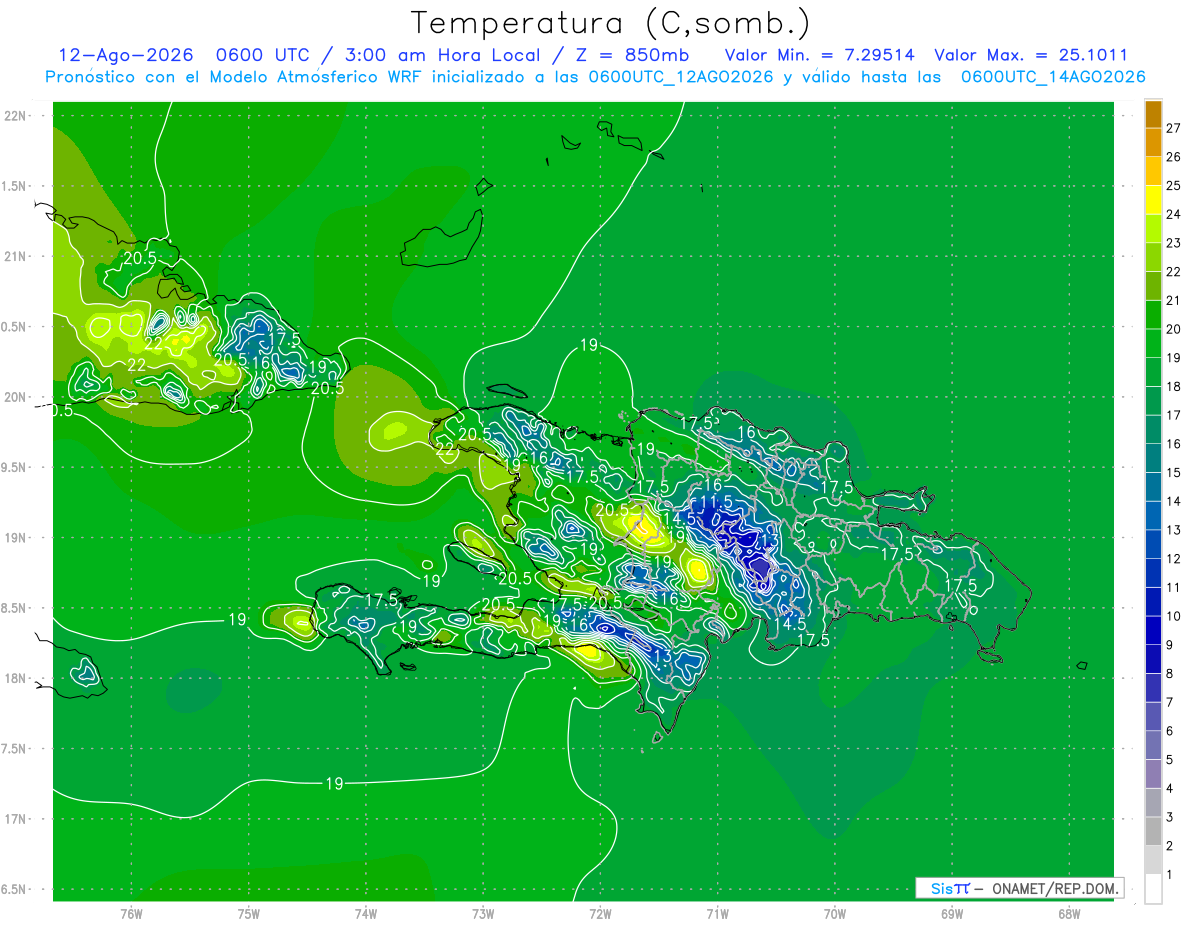Click the gray swatch between legend 3 and 4
Viewport: 1200px width, 927px height.
pos(1153,802)
